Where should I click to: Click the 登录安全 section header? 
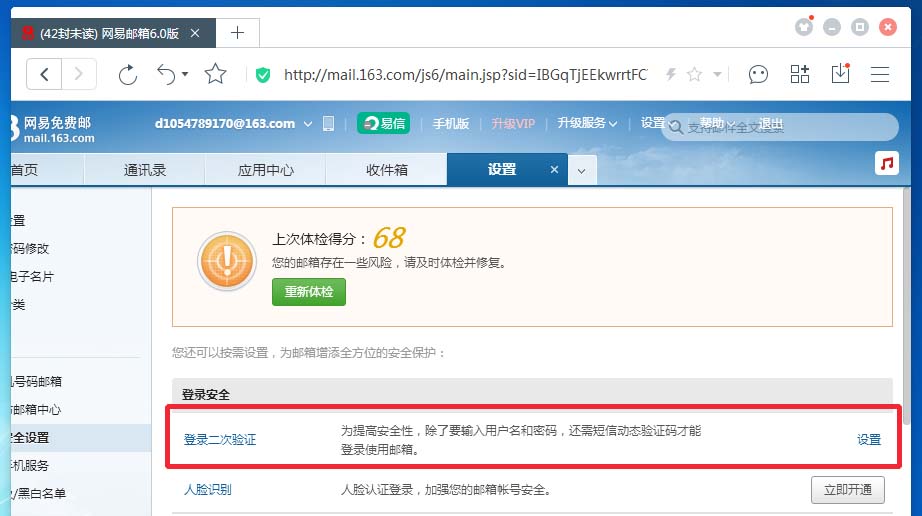tap(205, 394)
